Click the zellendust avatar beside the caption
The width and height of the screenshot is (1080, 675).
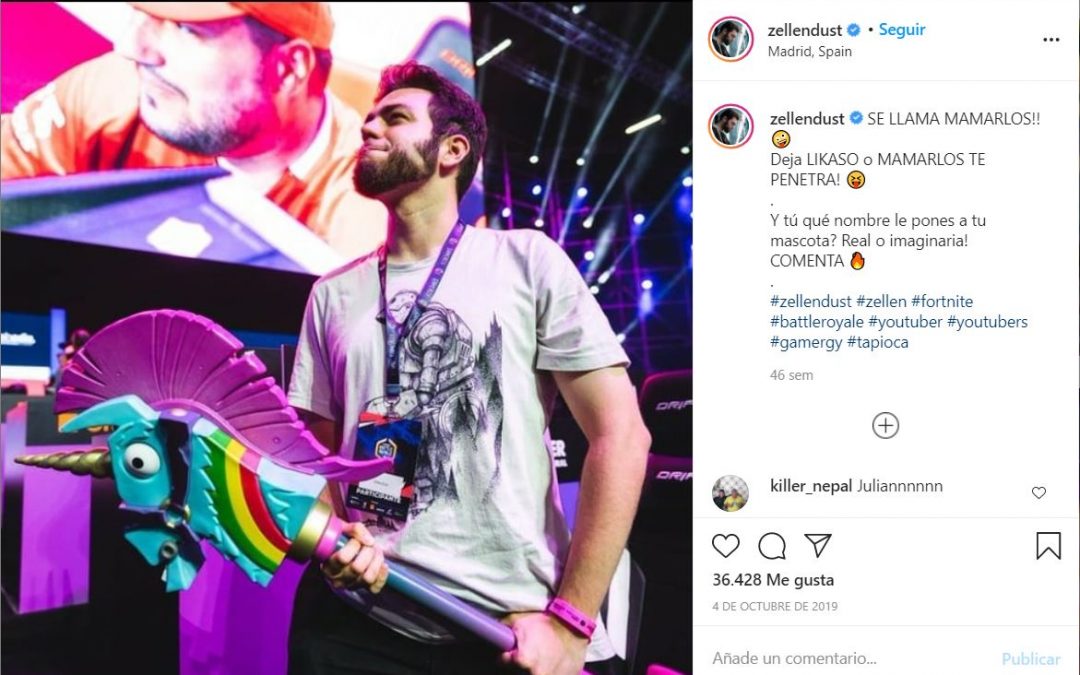[730, 126]
